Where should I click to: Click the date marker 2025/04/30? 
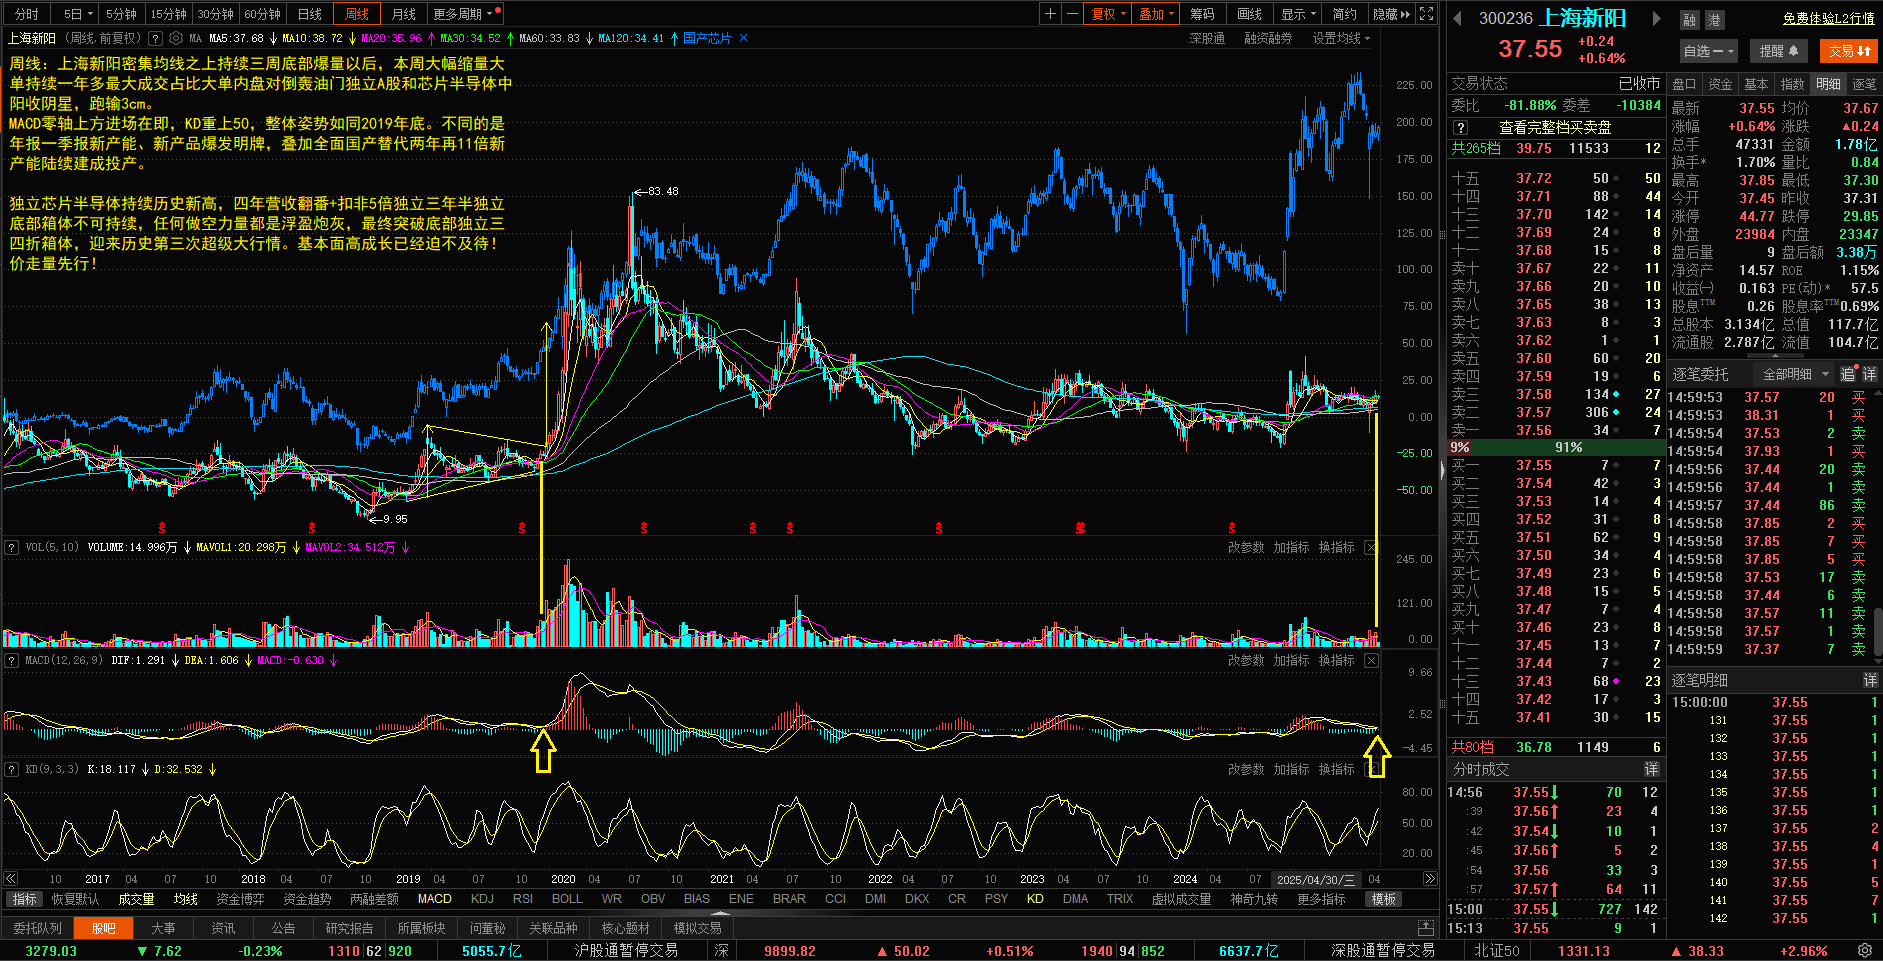(1316, 879)
